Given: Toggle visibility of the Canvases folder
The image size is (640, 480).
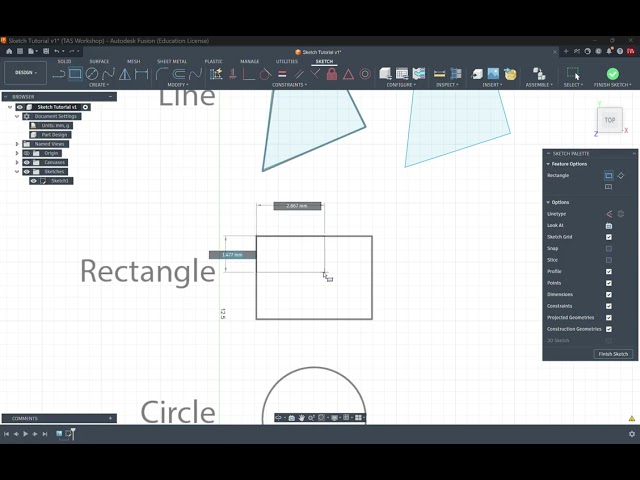Looking at the screenshot, I should coord(27,162).
